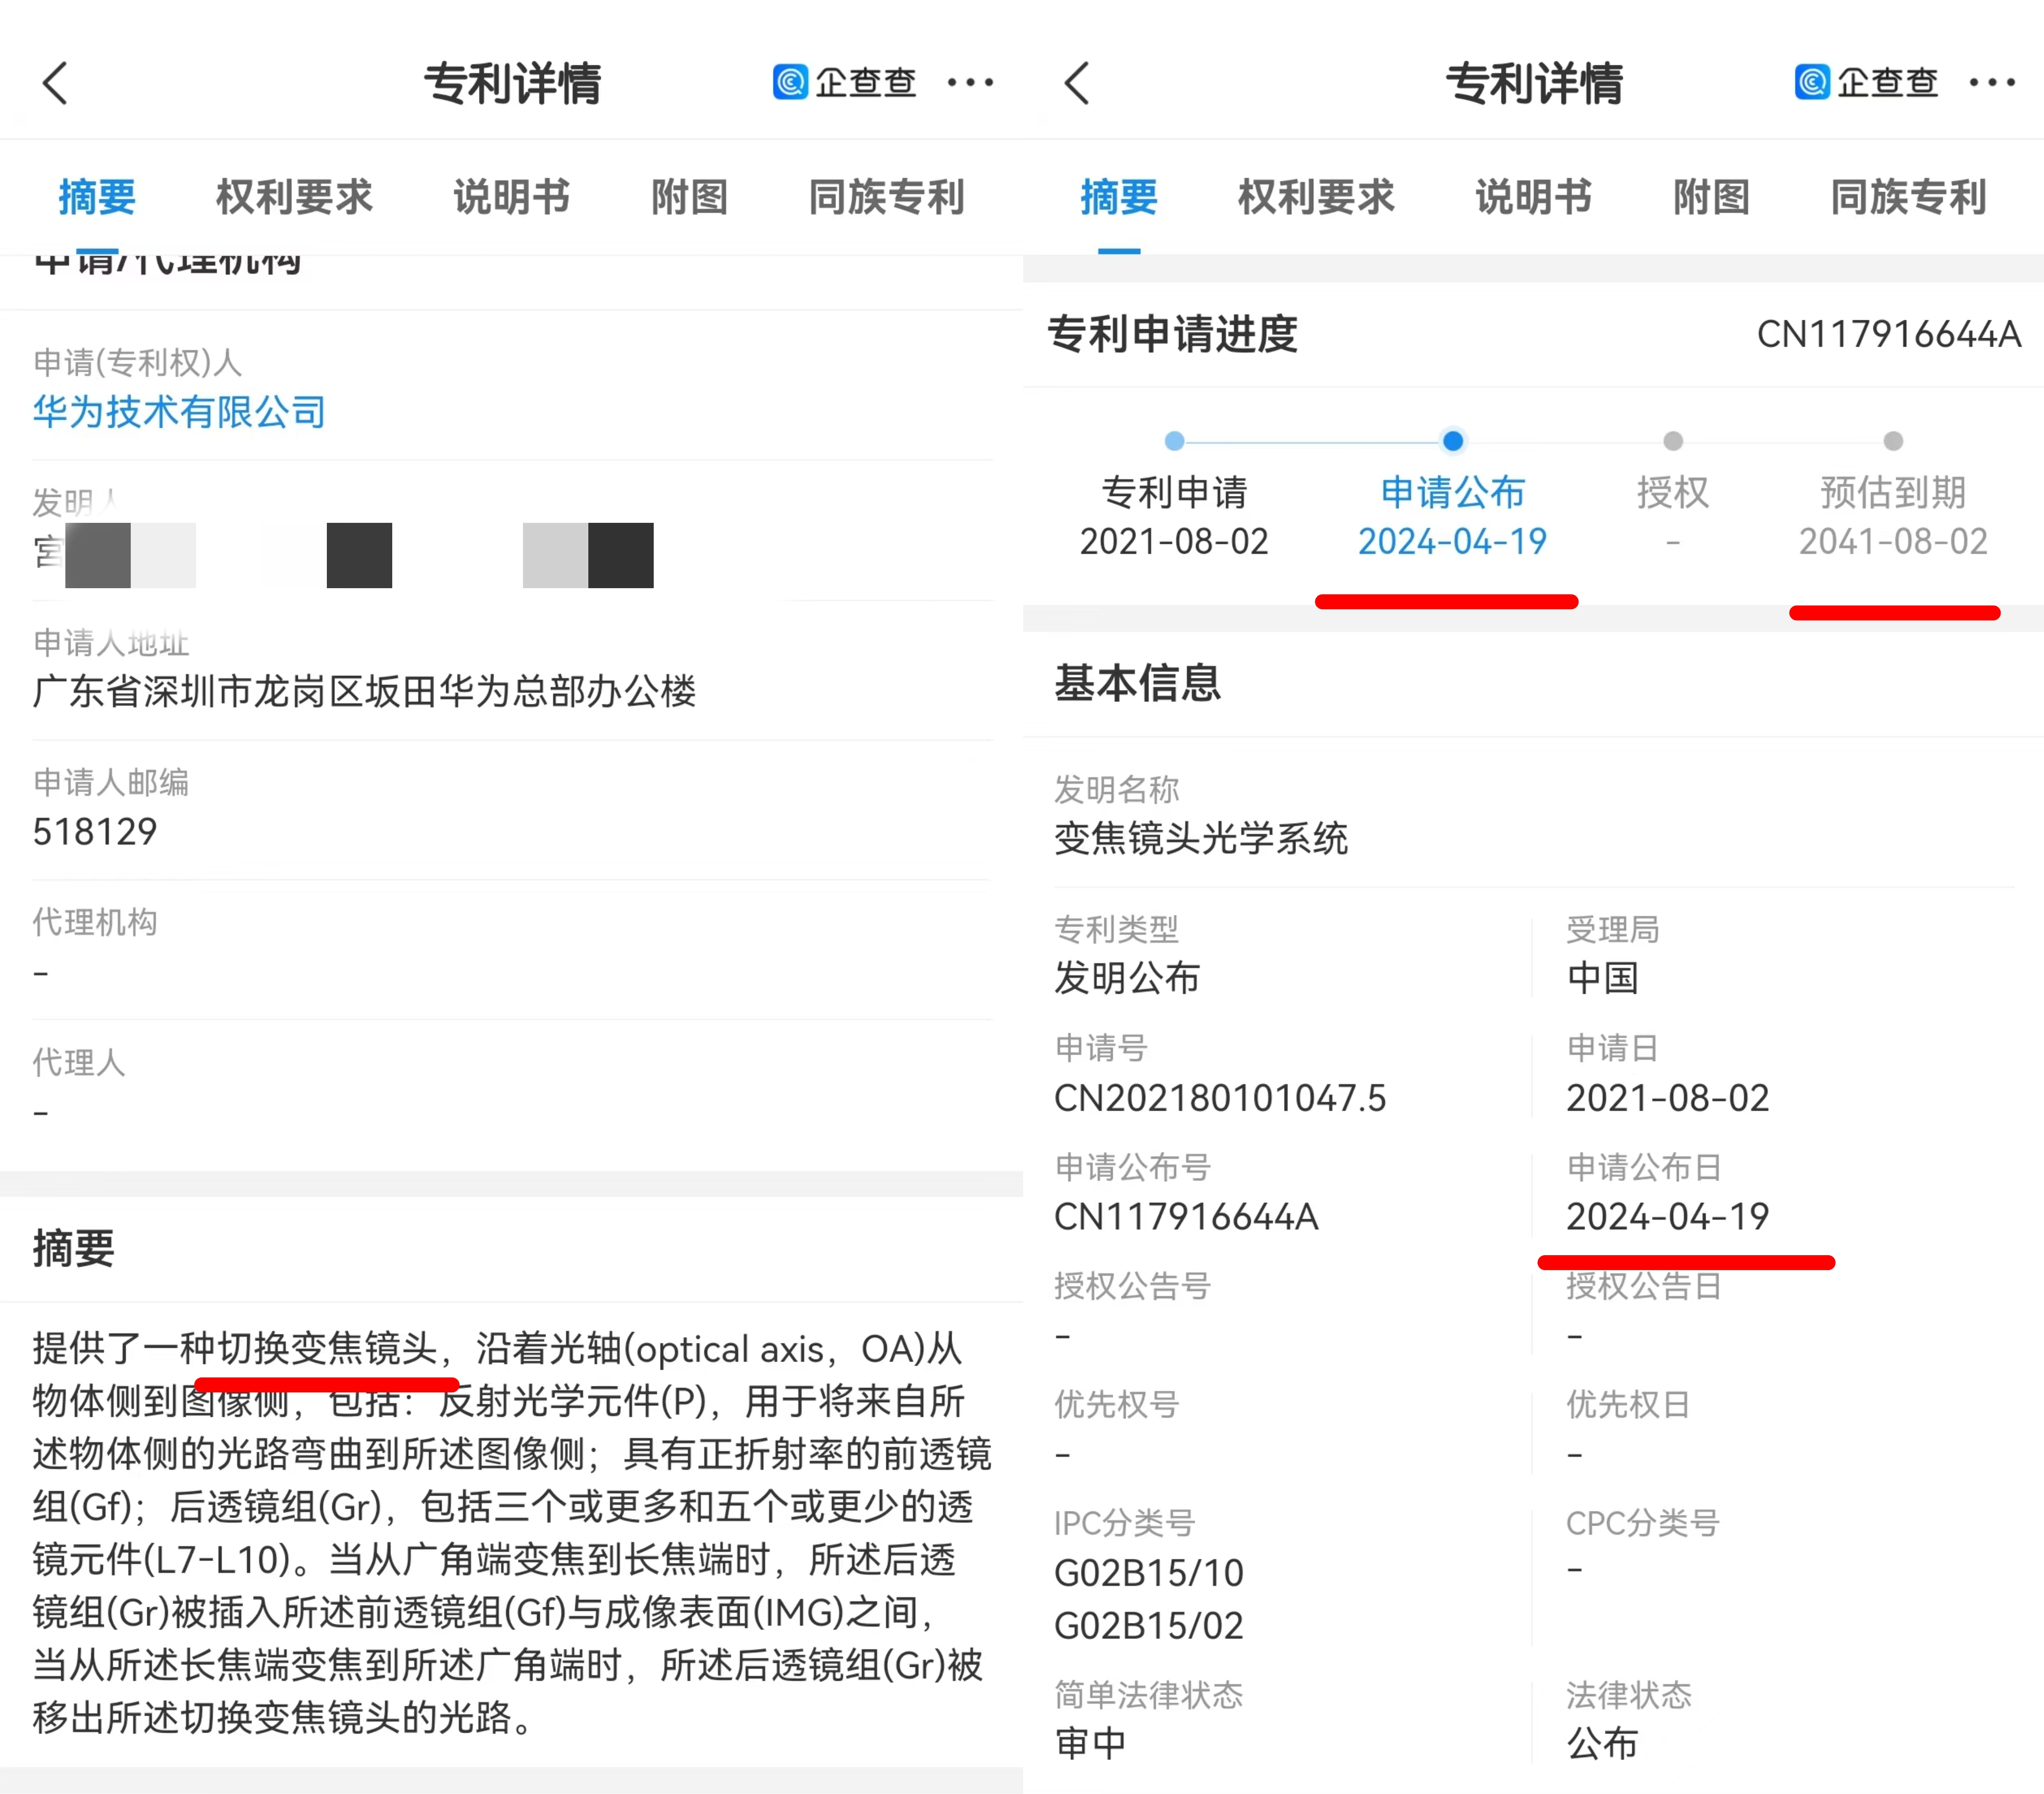This screenshot has height=1794, width=2044.
Task: Select the 授权 milestone dot on the timeline
Action: click(1672, 441)
